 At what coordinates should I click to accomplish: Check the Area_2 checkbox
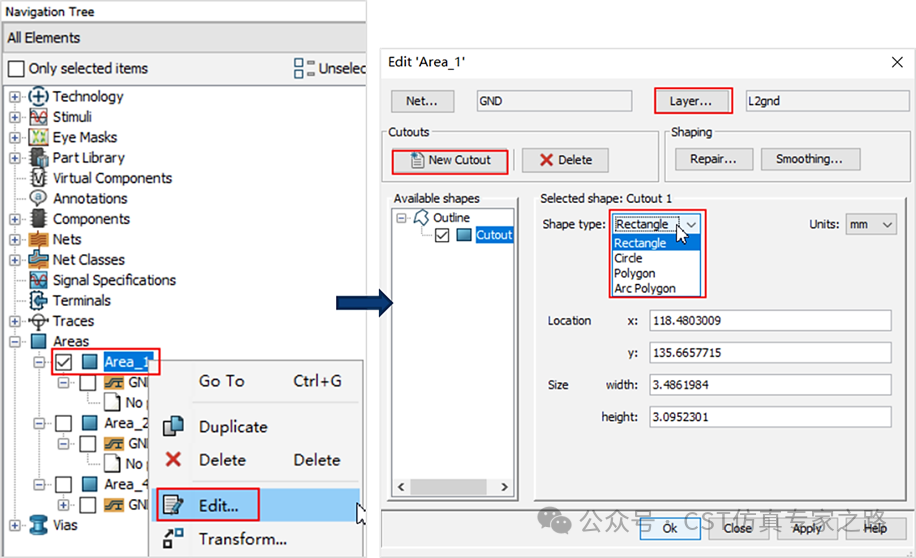click(63, 423)
